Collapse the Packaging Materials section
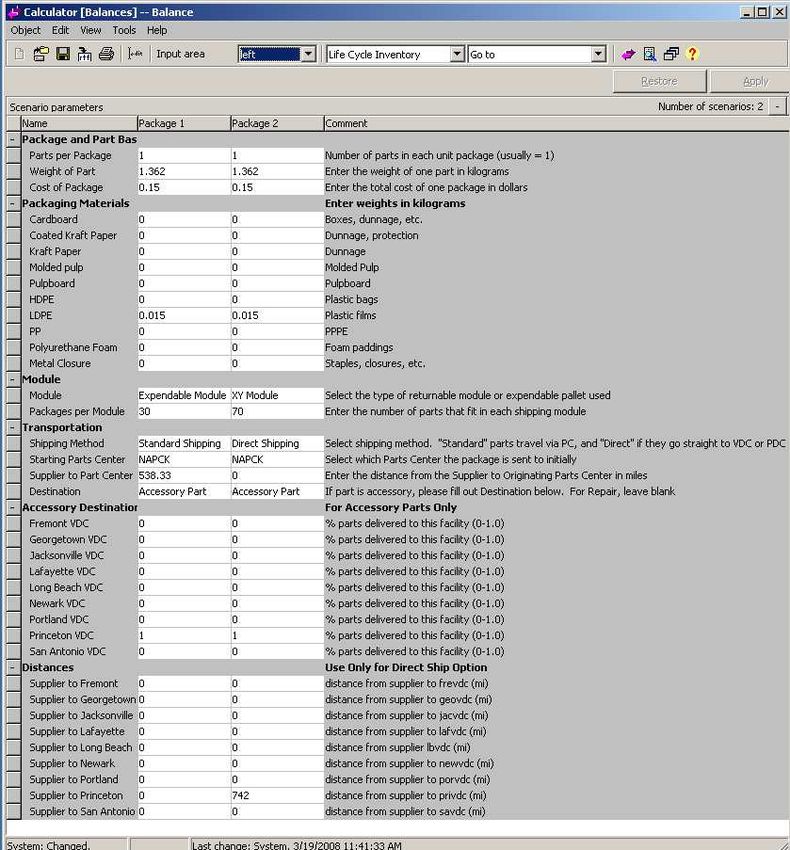 (12, 204)
